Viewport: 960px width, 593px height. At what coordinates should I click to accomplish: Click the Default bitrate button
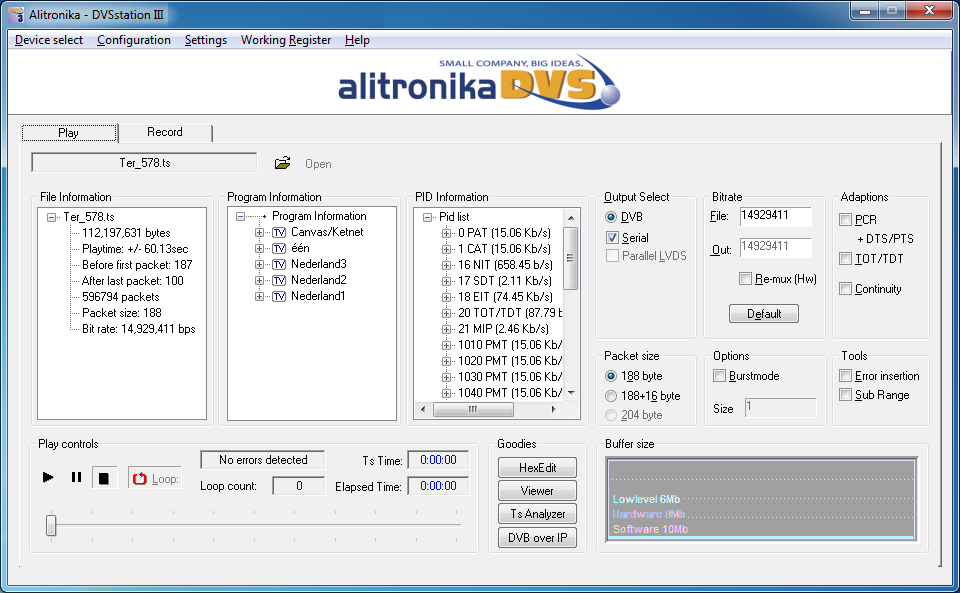point(764,314)
